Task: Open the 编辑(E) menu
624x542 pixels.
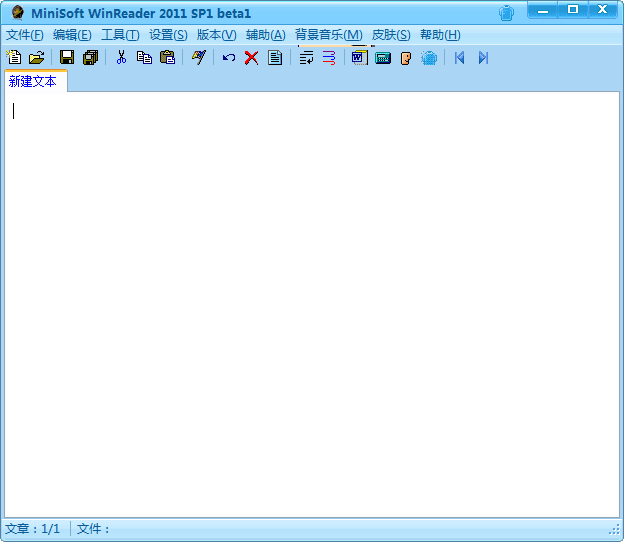Action: click(72, 35)
